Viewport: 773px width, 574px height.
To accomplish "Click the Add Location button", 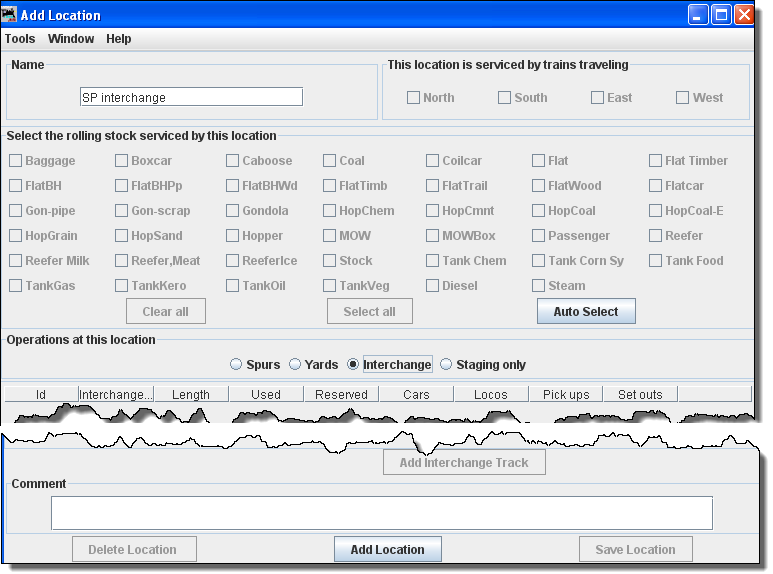I will pyautogui.click(x=387, y=549).
